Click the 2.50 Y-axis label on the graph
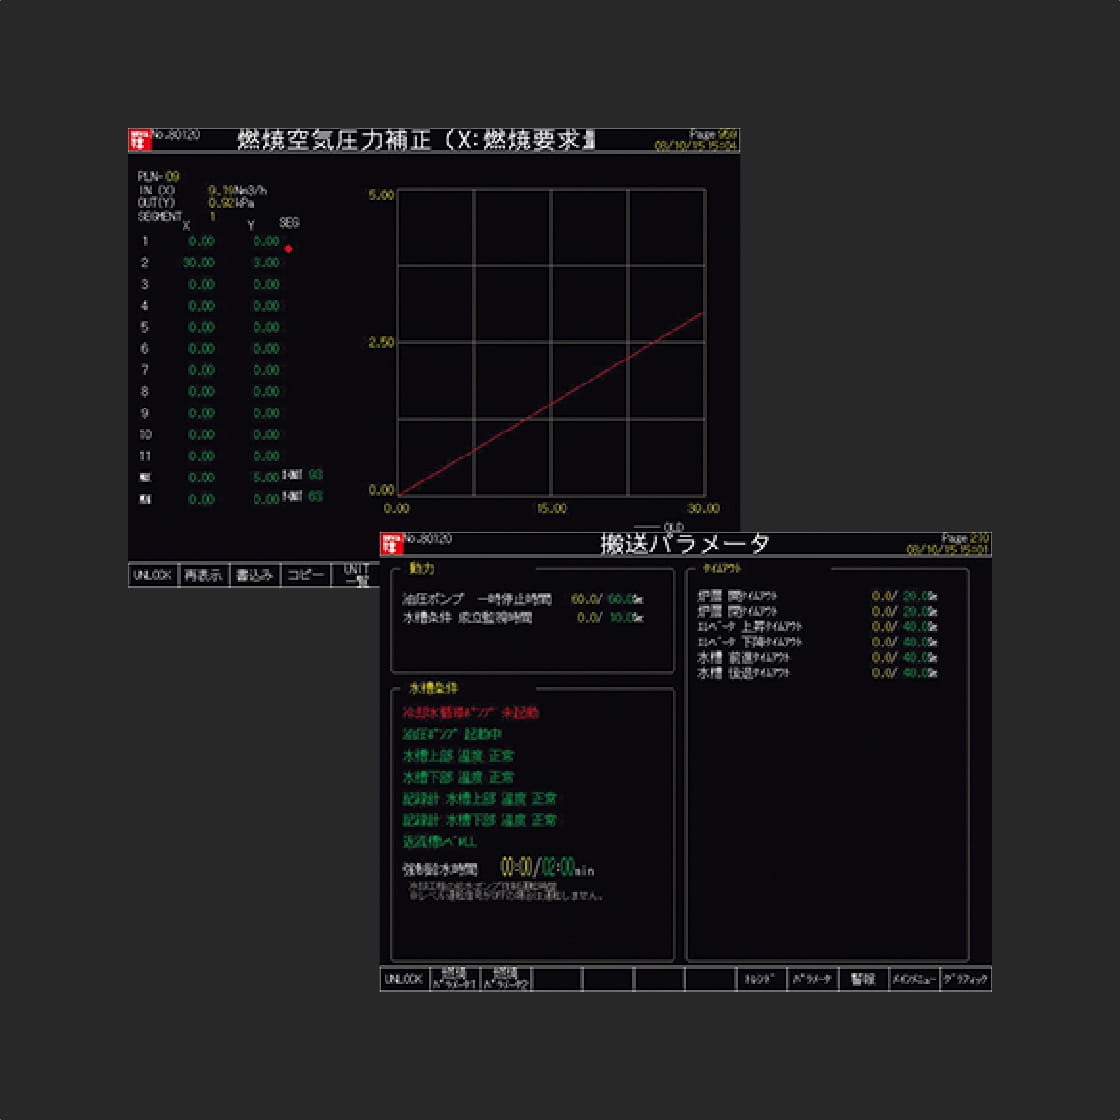Screen dimensions: 1120x1120 tap(381, 343)
